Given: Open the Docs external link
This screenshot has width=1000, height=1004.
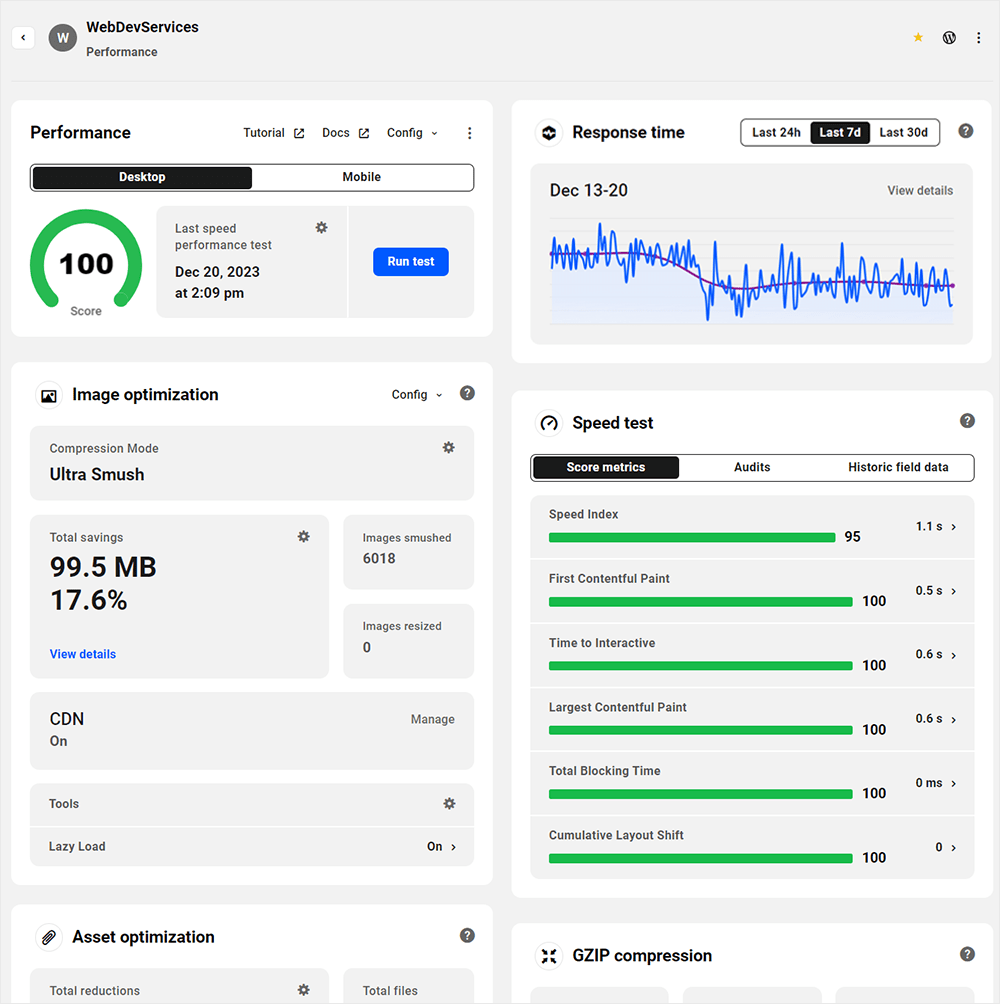Looking at the screenshot, I should 345,133.
